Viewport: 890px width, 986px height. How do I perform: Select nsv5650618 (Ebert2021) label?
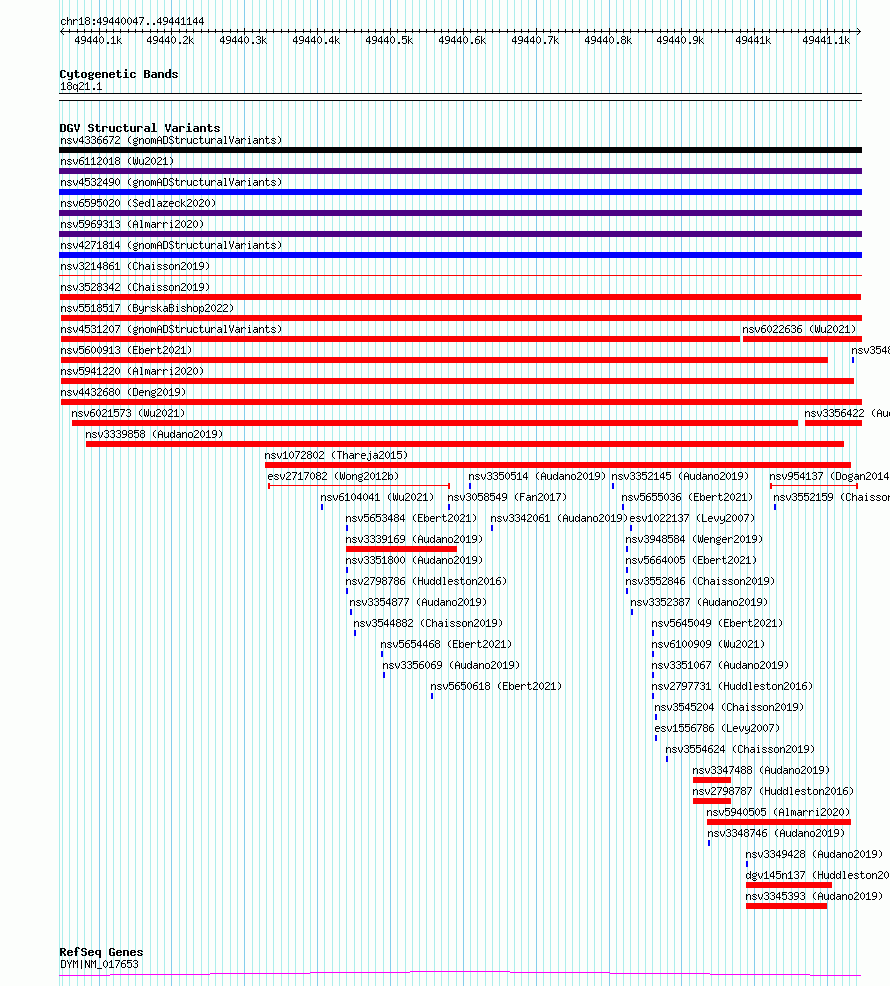point(496,687)
